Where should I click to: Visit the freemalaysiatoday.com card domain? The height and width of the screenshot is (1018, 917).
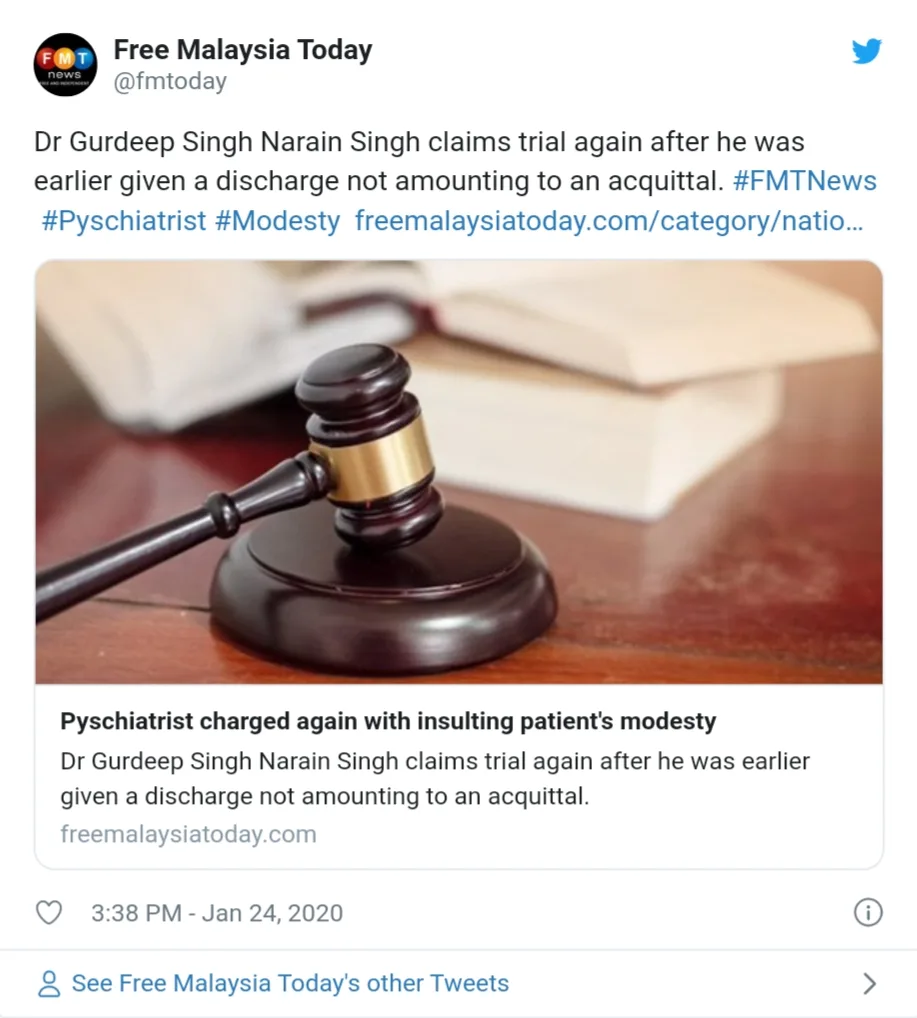tap(188, 834)
